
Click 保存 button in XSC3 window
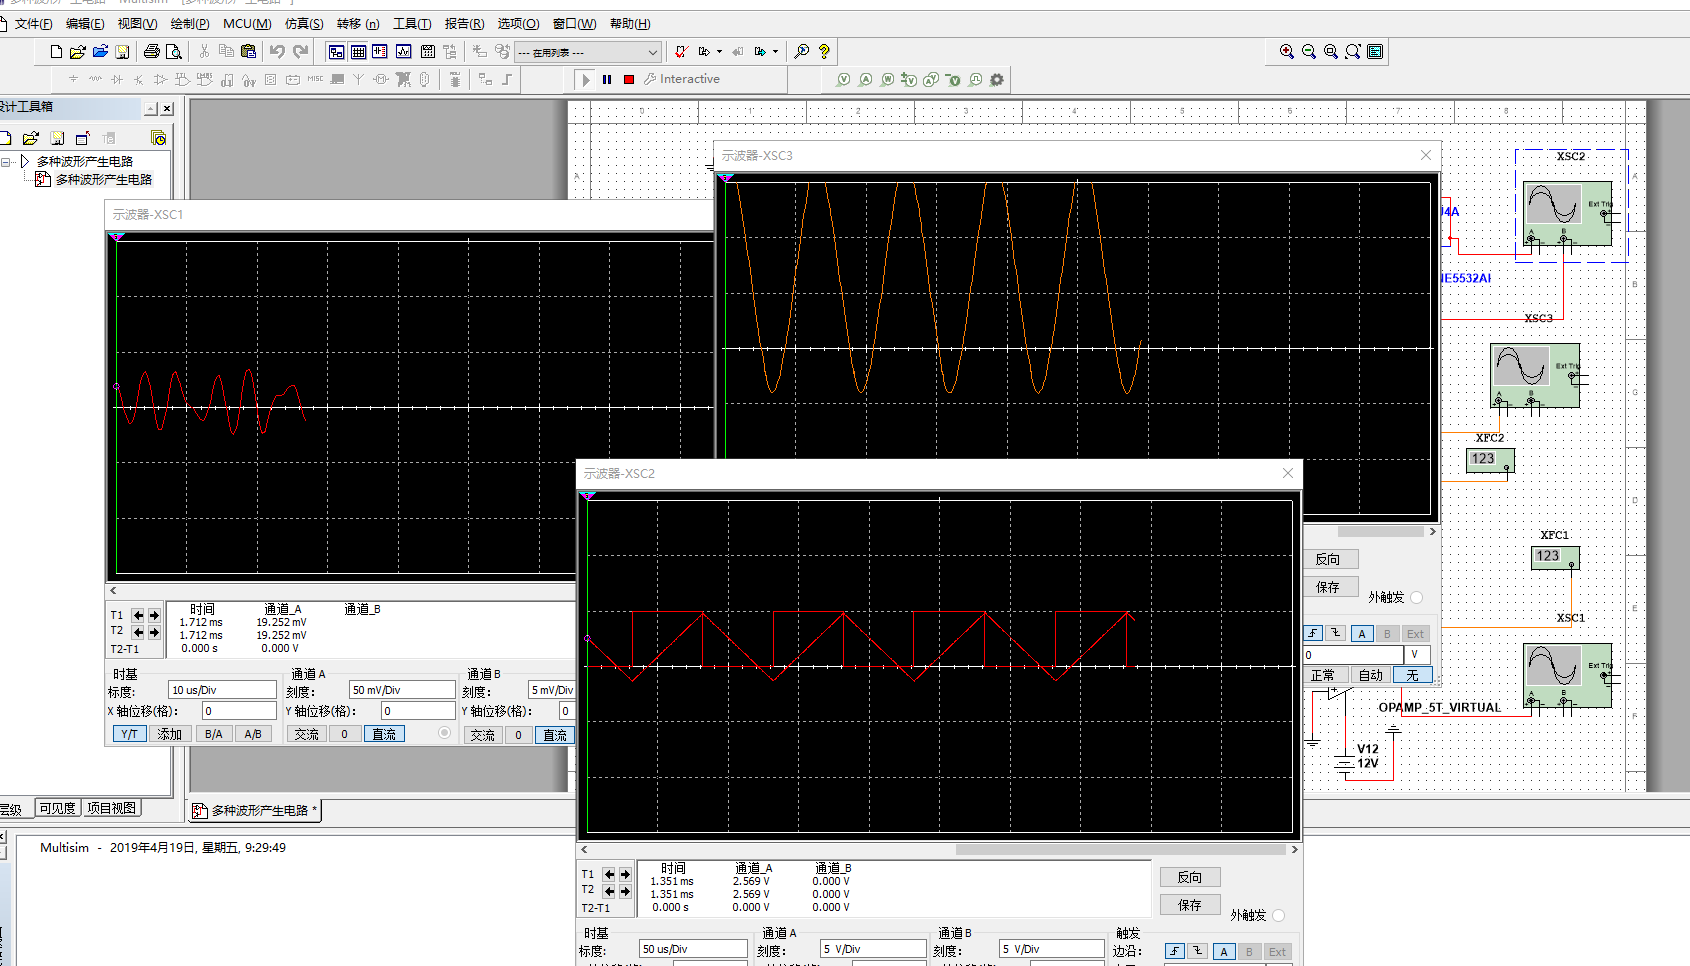tap(1331, 587)
